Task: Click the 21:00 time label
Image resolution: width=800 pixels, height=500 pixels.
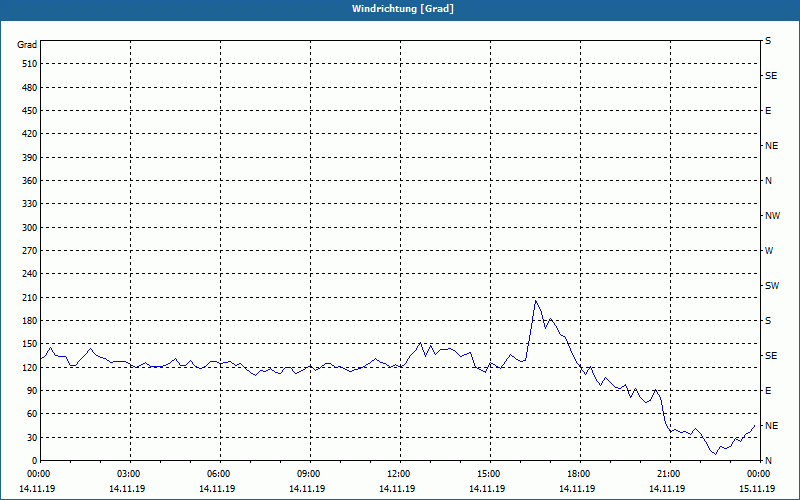Action: (x=669, y=474)
